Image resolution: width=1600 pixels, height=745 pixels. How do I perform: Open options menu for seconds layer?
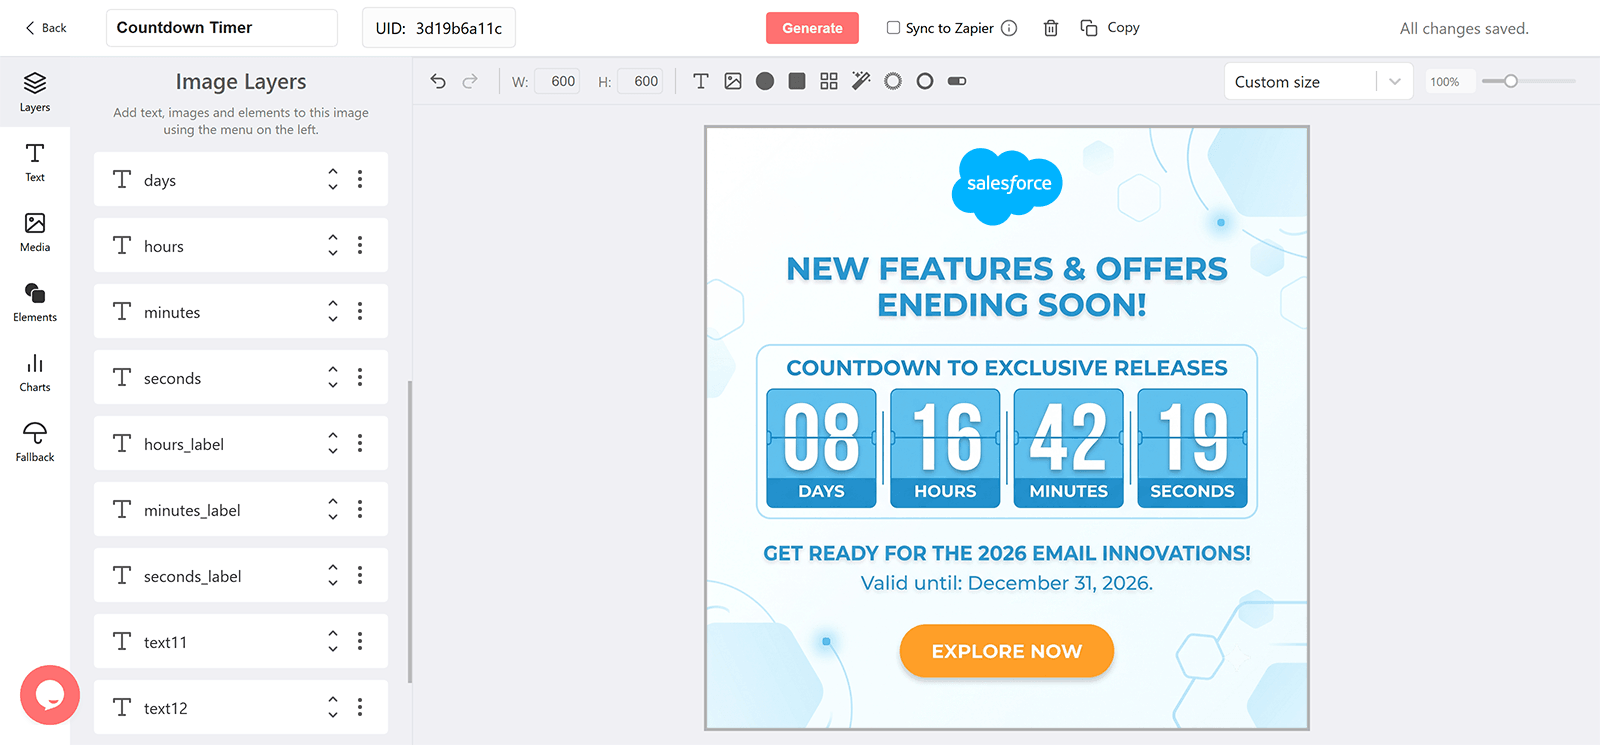360,377
